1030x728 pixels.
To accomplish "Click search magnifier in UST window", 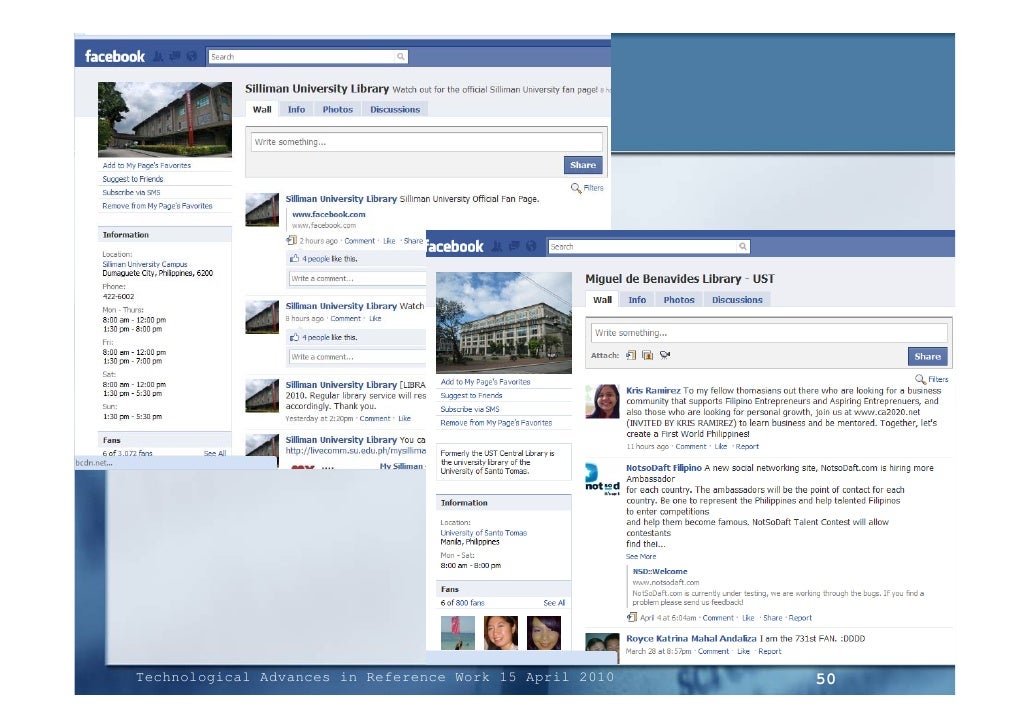I will pyautogui.click(x=742, y=247).
